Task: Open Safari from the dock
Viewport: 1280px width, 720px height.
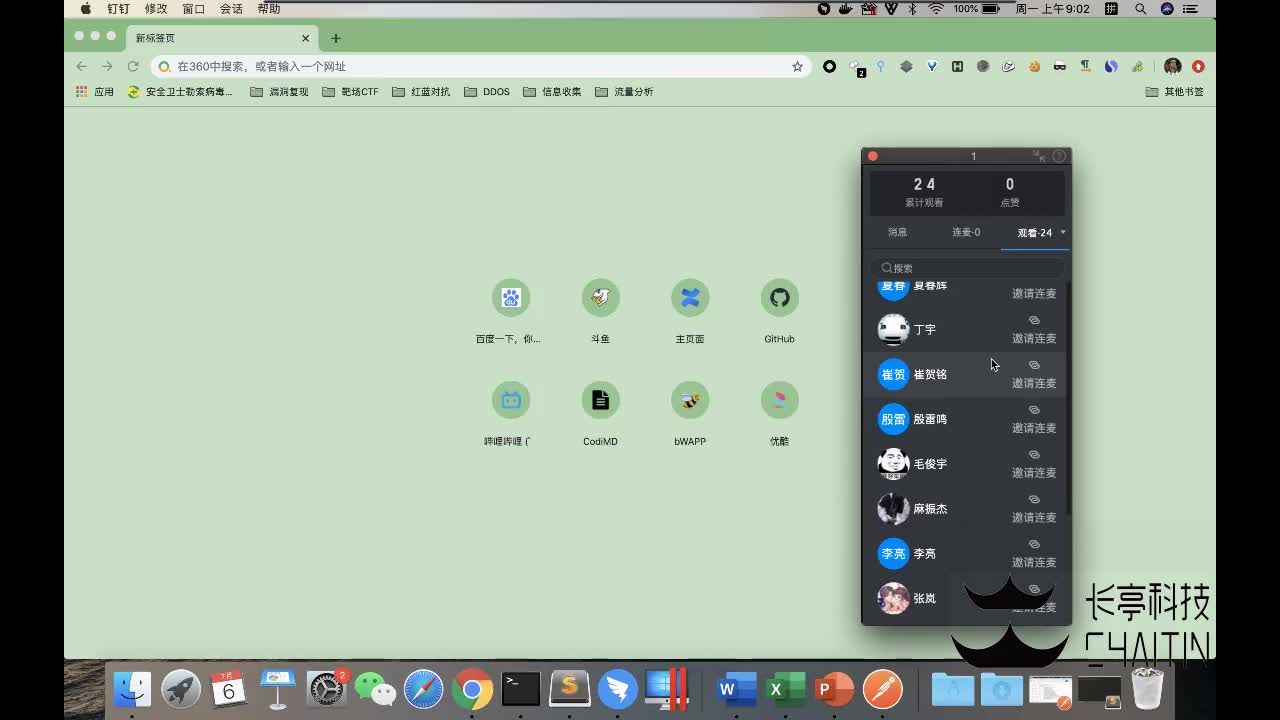Action: coord(424,689)
